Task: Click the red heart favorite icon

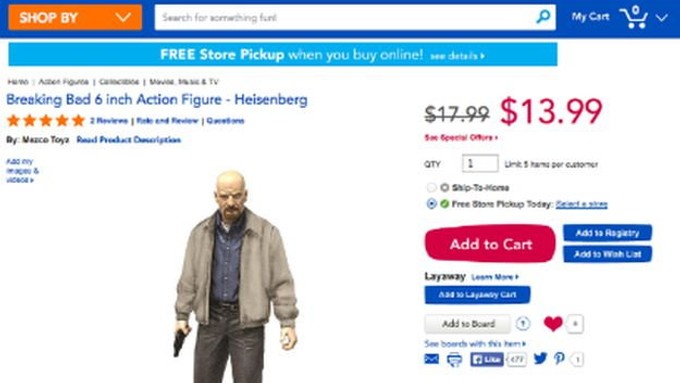Action: (553, 324)
